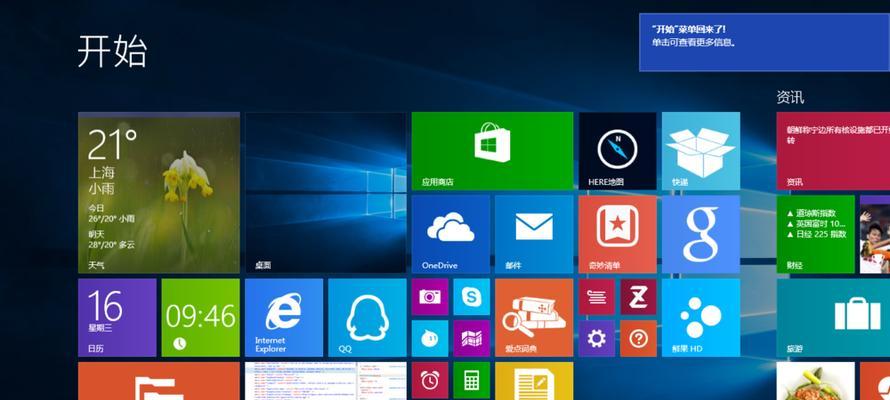Open the QQ penguin tile
This screenshot has width=890, height=400.
coord(367,318)
